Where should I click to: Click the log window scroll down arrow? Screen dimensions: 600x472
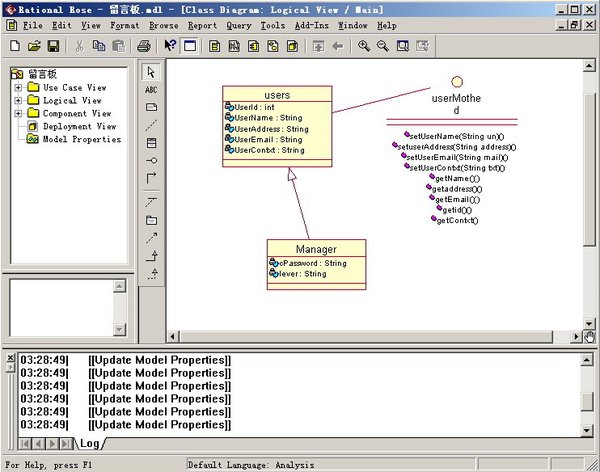[x=587, y=430]
